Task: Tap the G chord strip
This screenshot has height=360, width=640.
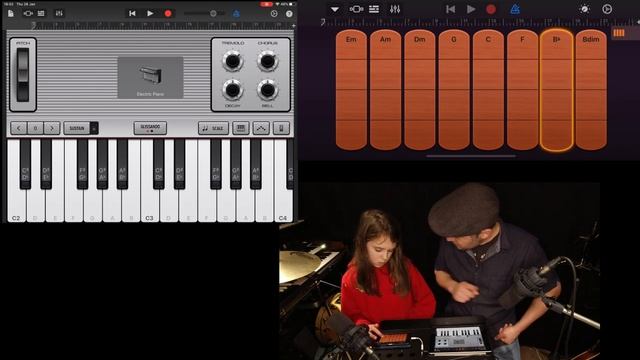Action: point(454,90)
